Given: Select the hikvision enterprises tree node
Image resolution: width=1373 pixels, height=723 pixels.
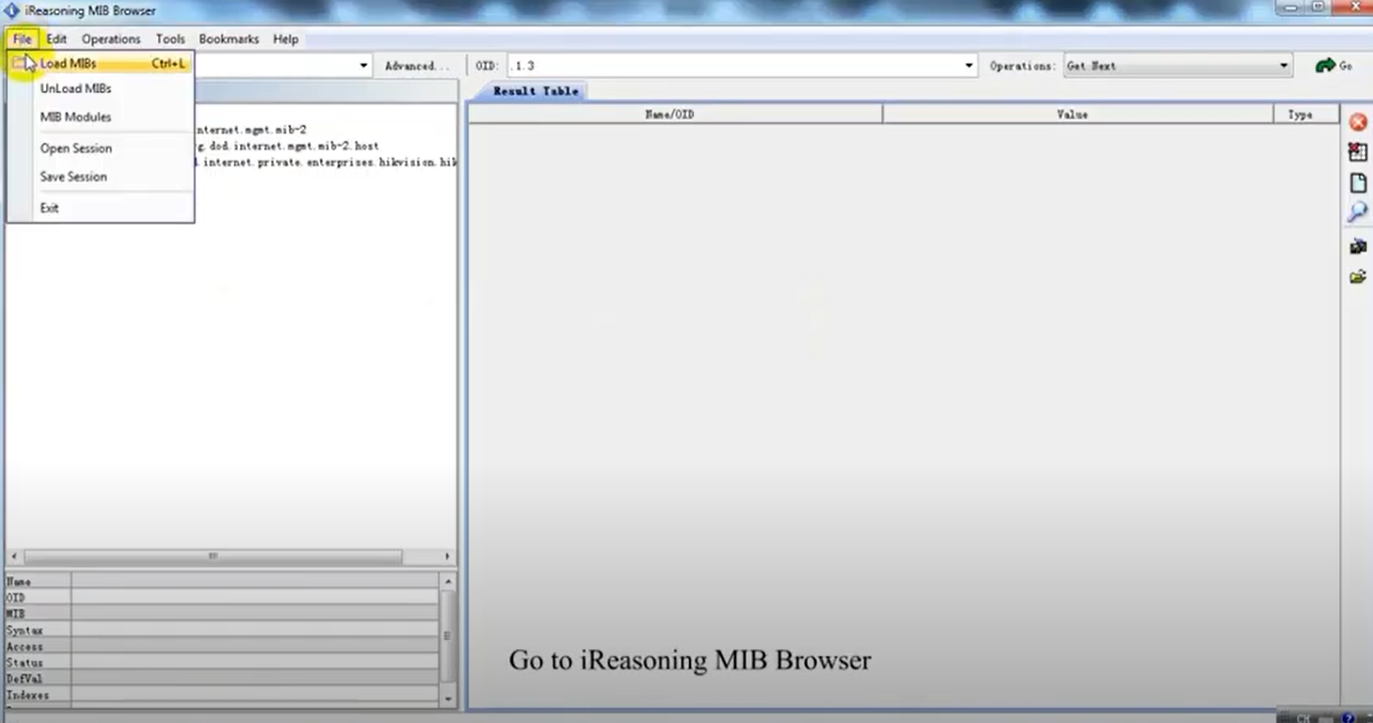Looking at the screenshot, I should click(327, 162).
